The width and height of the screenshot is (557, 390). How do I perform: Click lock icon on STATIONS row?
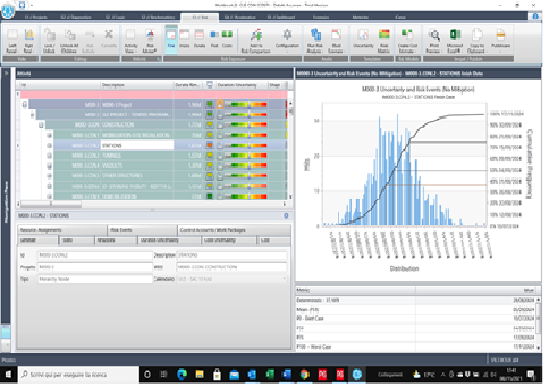(220, 145)
